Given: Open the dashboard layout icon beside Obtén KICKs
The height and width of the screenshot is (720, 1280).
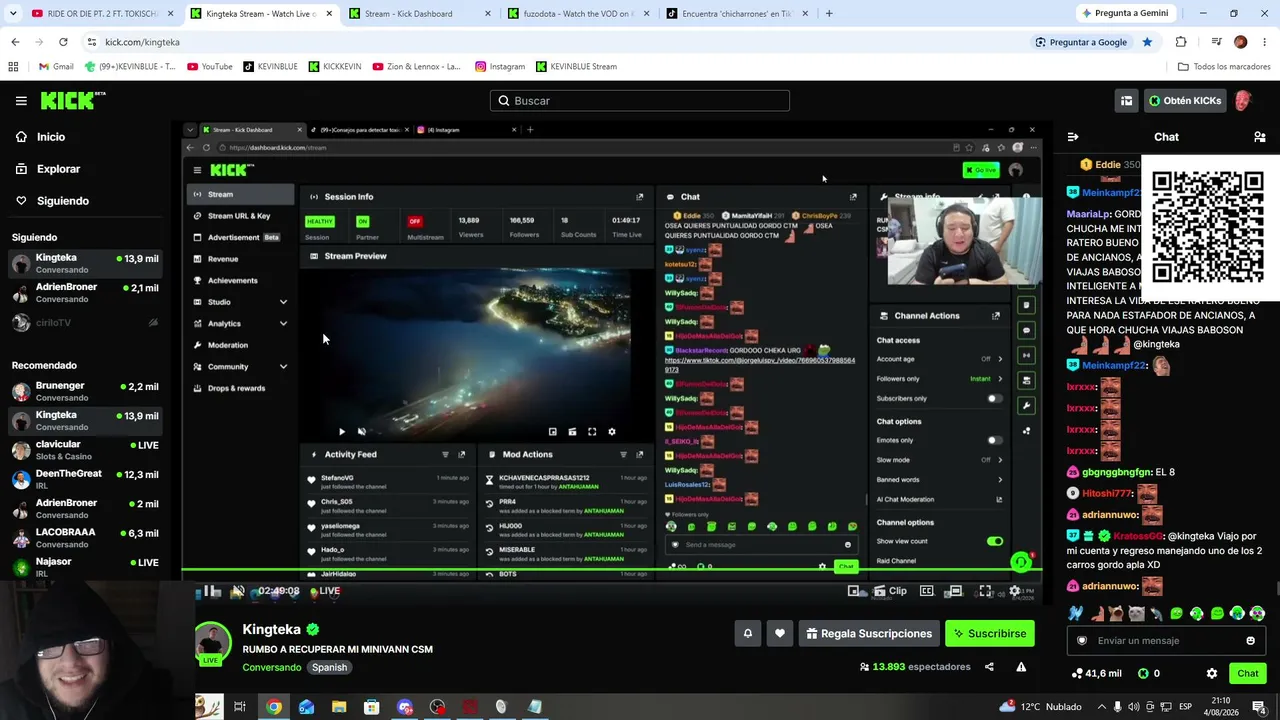Looking at the screenshot, I should [1127, 101].
